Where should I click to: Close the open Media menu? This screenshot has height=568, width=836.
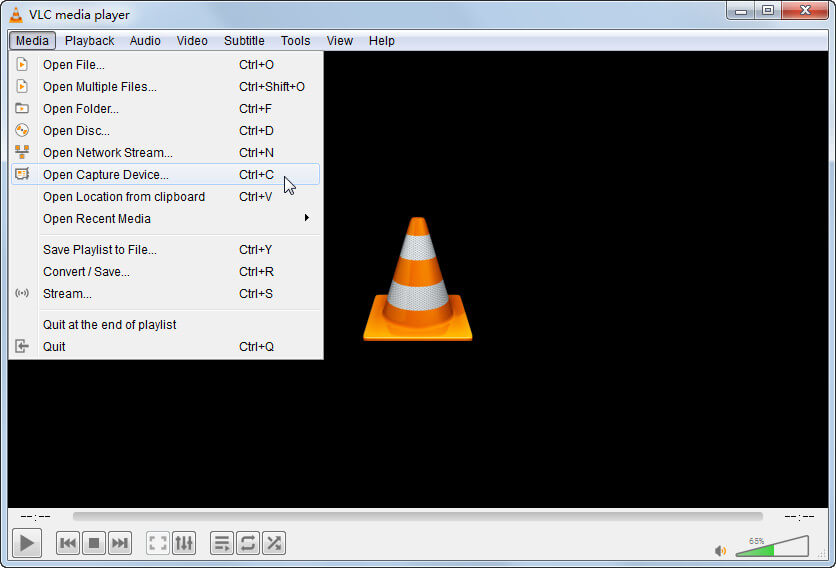(x=32, y=41)
